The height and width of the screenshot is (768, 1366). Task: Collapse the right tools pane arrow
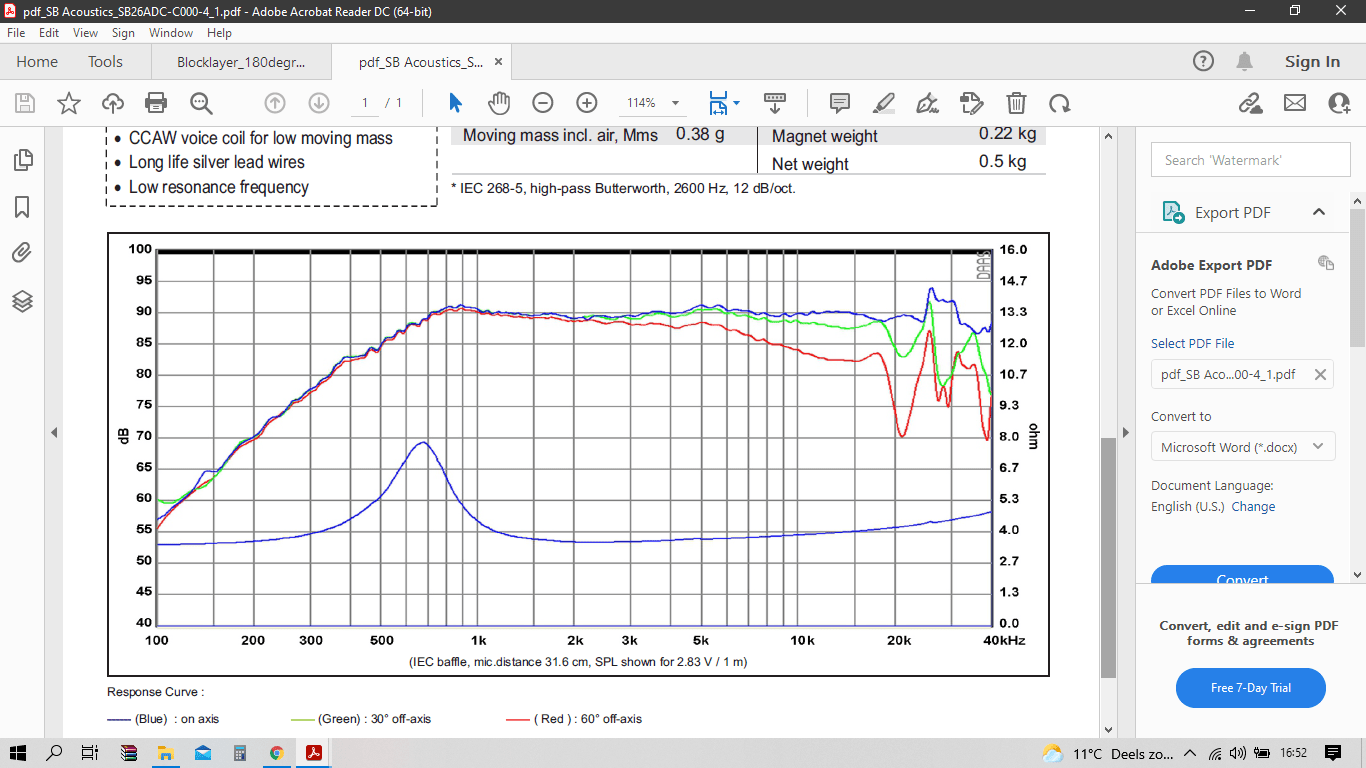1126,433
